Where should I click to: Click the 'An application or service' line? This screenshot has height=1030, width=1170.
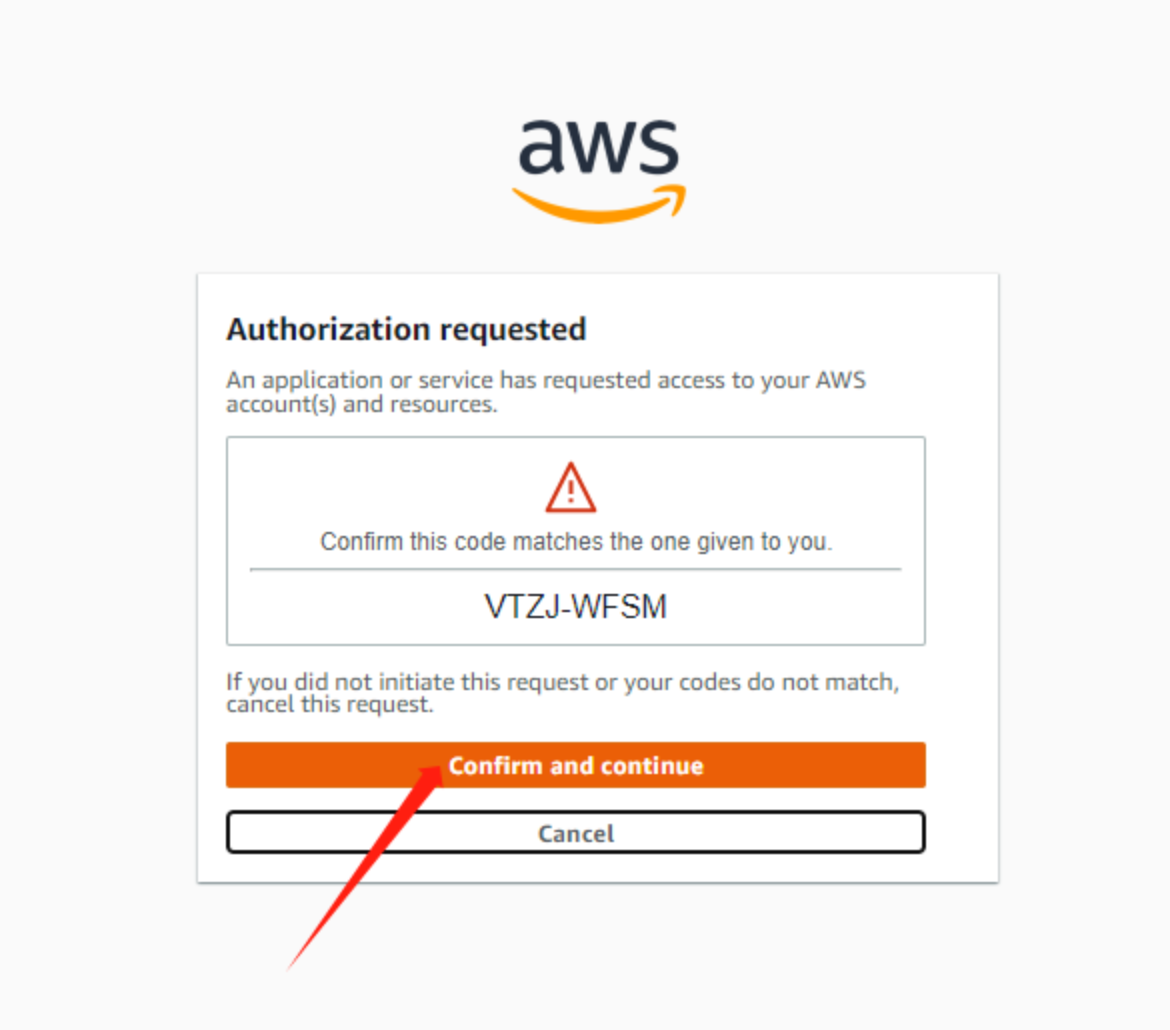(x=545, y=380)
